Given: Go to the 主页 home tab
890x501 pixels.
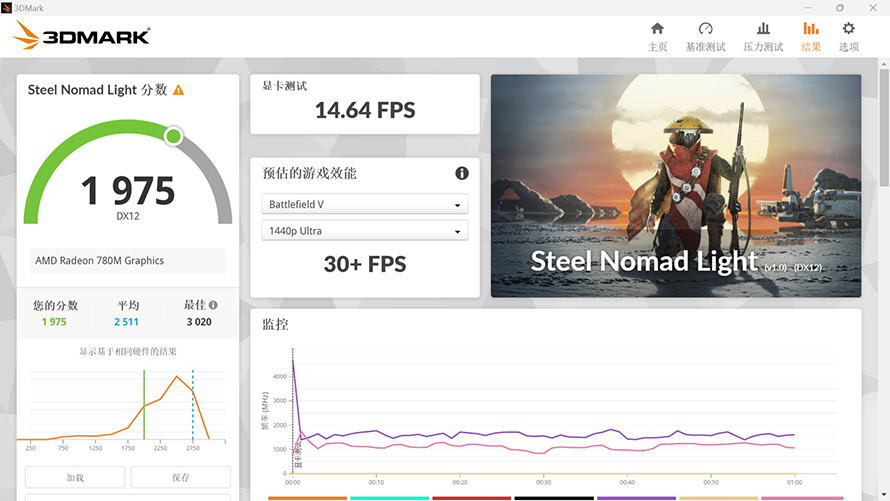Looking at the screenshot, I should pyautogui.click(x=657, y=37).
